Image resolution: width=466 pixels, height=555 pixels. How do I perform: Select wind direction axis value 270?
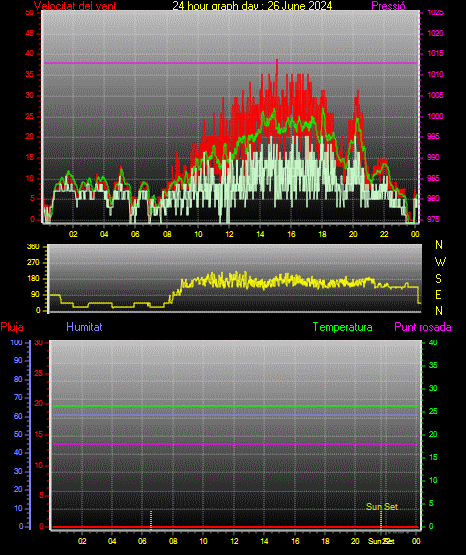[33, 263]
